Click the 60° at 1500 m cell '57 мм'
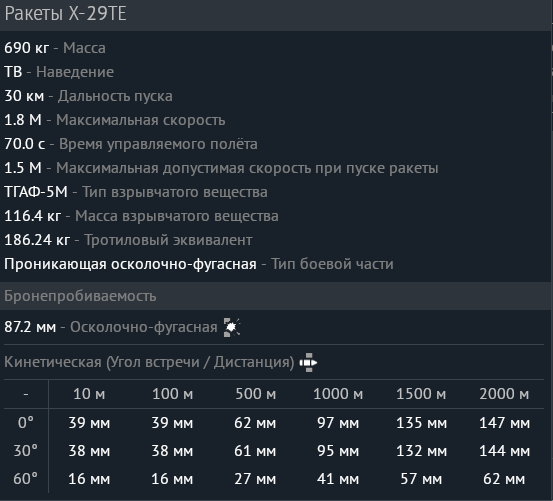The width and height of the screenshot is (553, 501). (421, 479)
